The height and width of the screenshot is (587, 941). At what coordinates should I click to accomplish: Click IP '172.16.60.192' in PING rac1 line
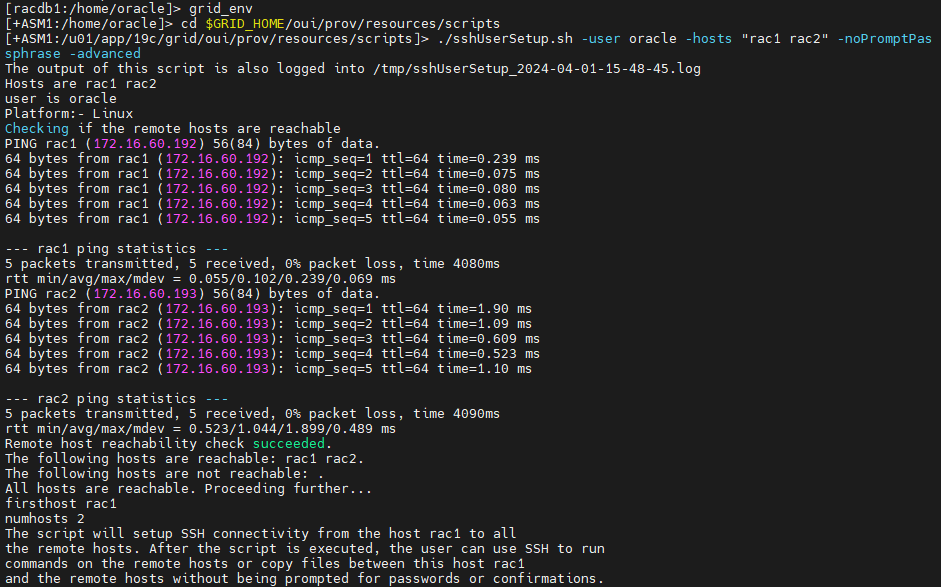click(x=145, y=144)
